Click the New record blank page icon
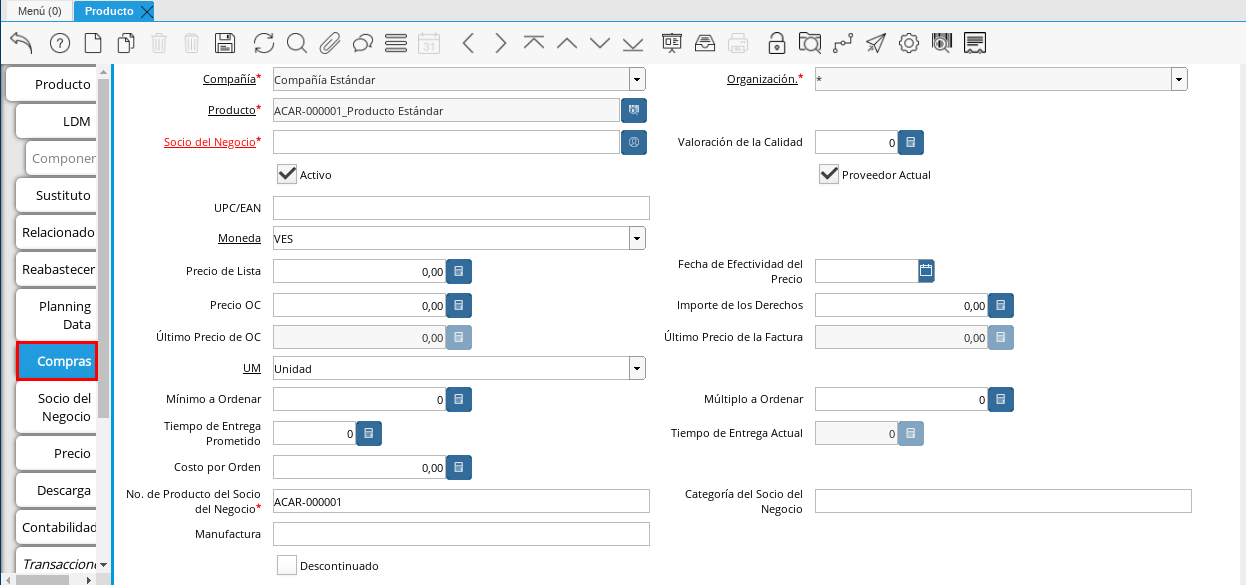The width and height of the screenshot is (1246, 585). (92, 43)
